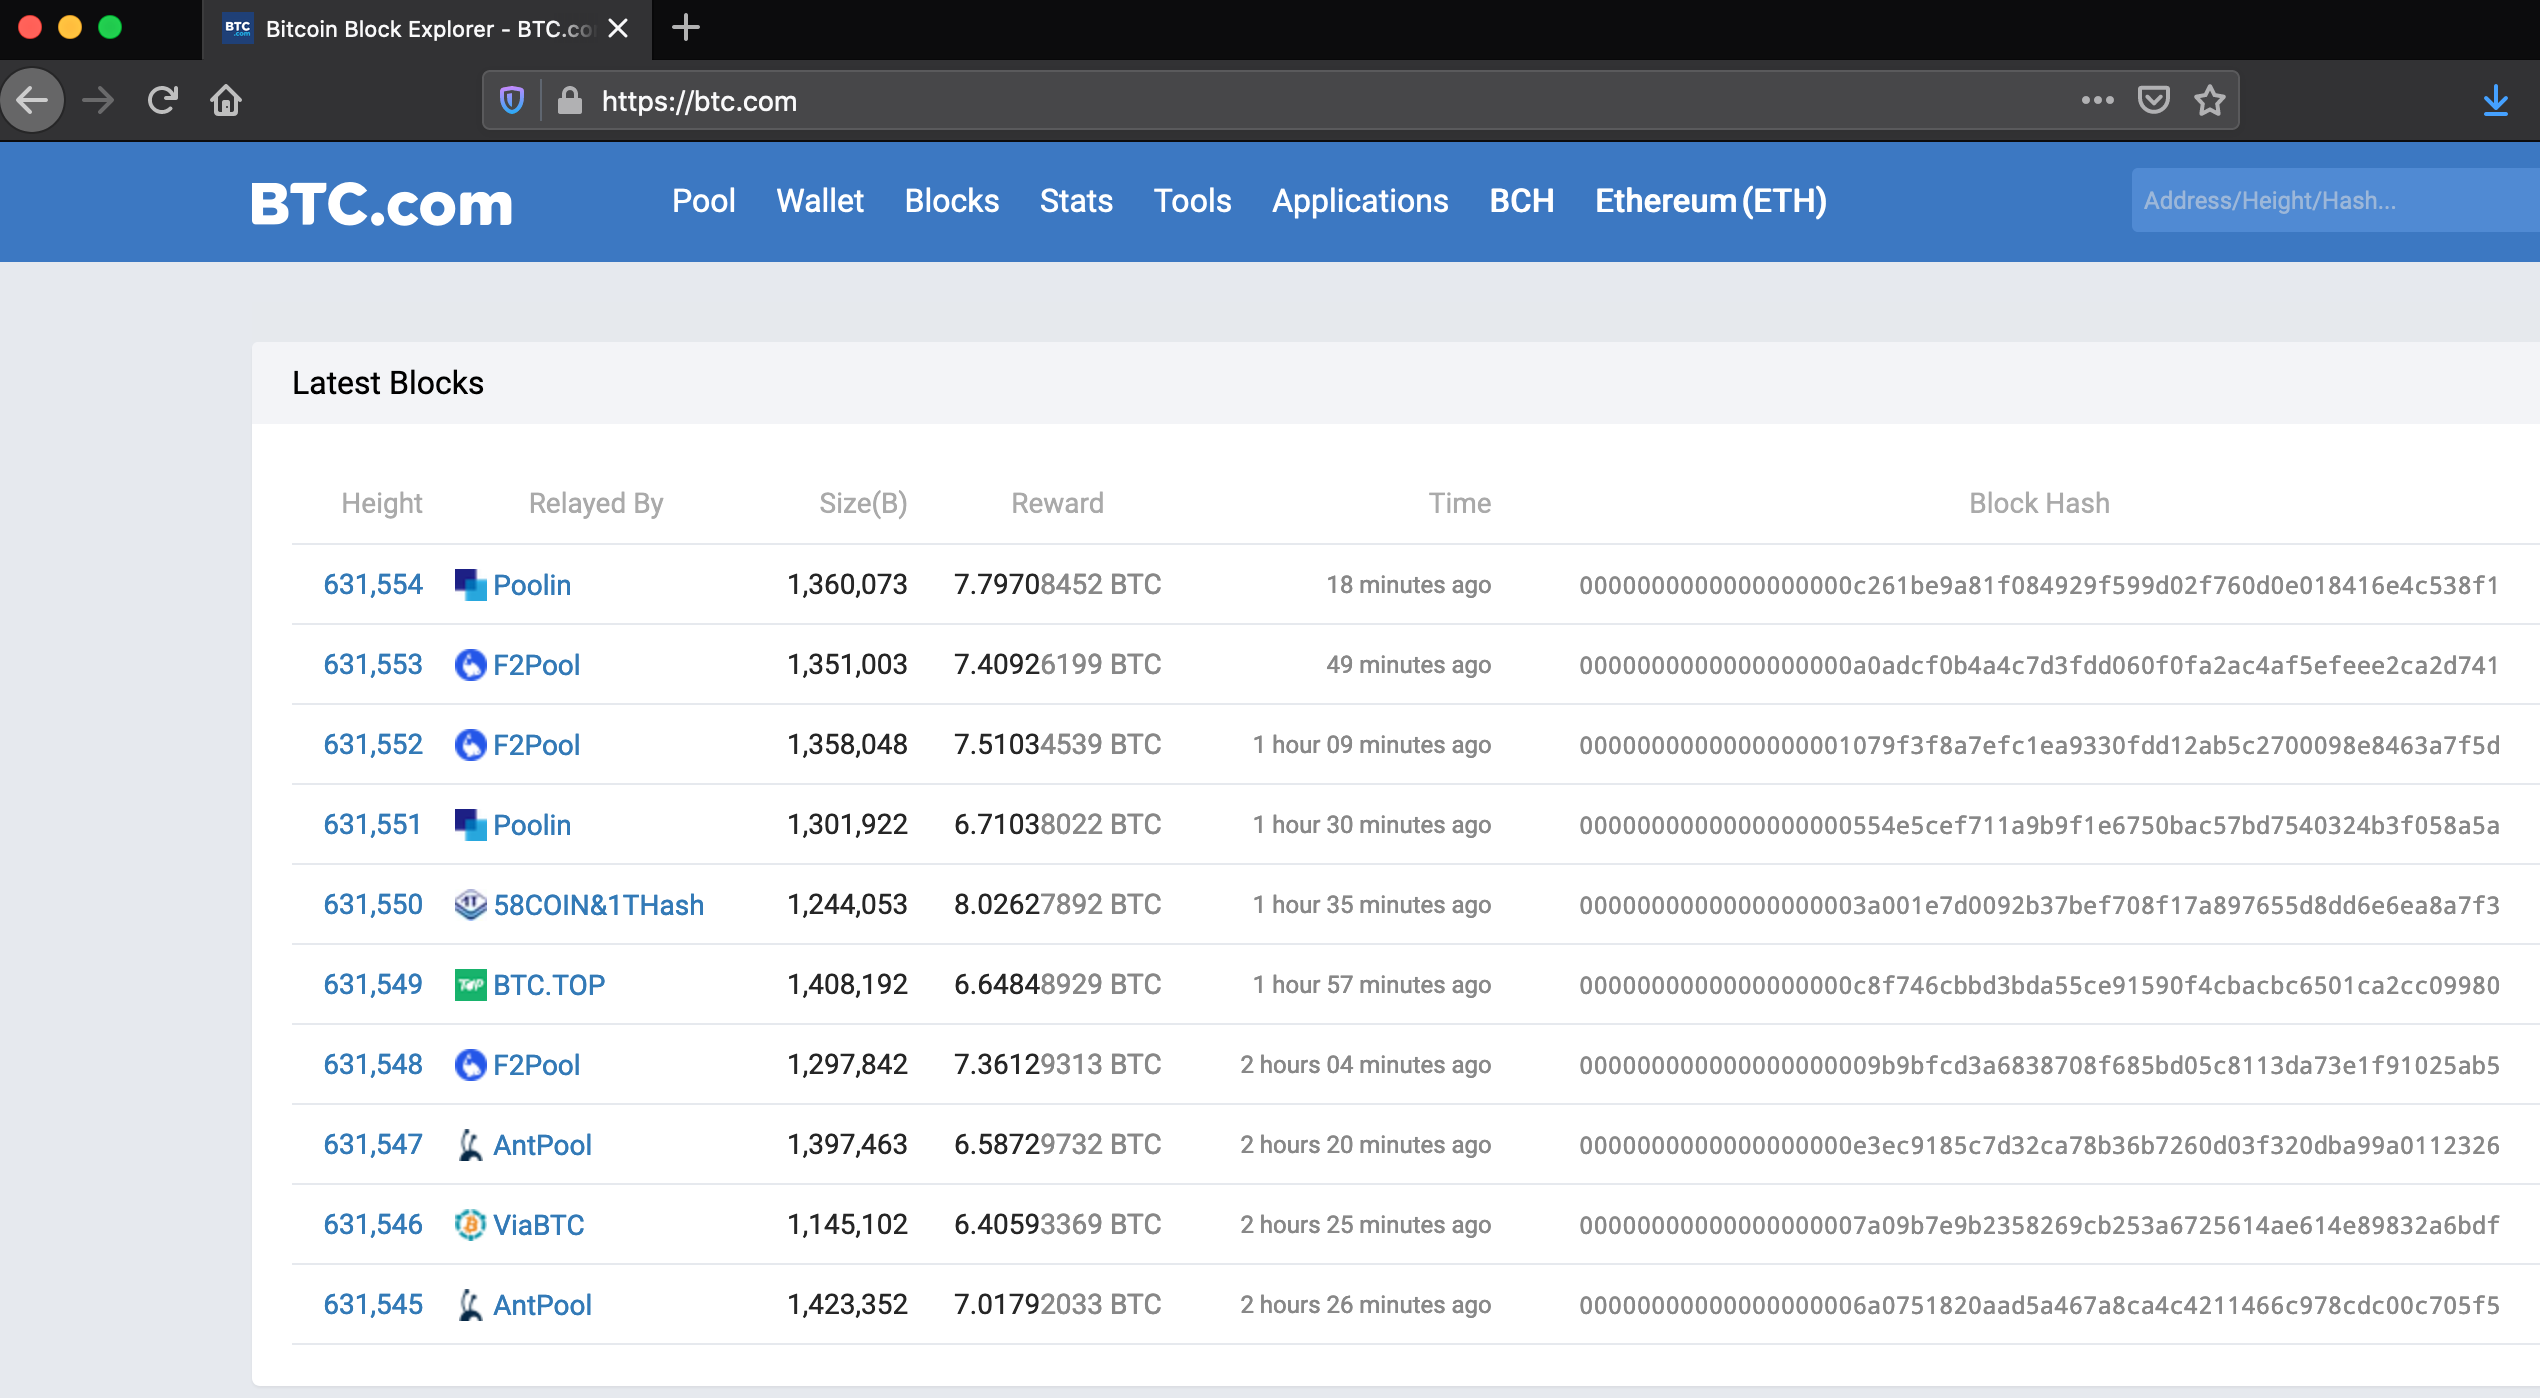
Task: Click the Latest Blocks heading
Action: (x=388, y=383)
